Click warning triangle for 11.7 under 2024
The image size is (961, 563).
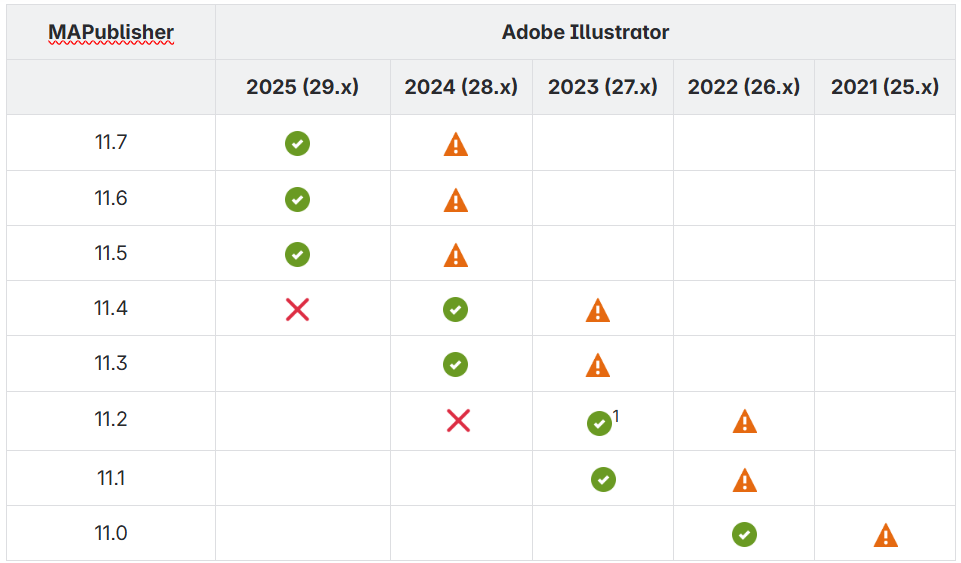tap(455, 144)
